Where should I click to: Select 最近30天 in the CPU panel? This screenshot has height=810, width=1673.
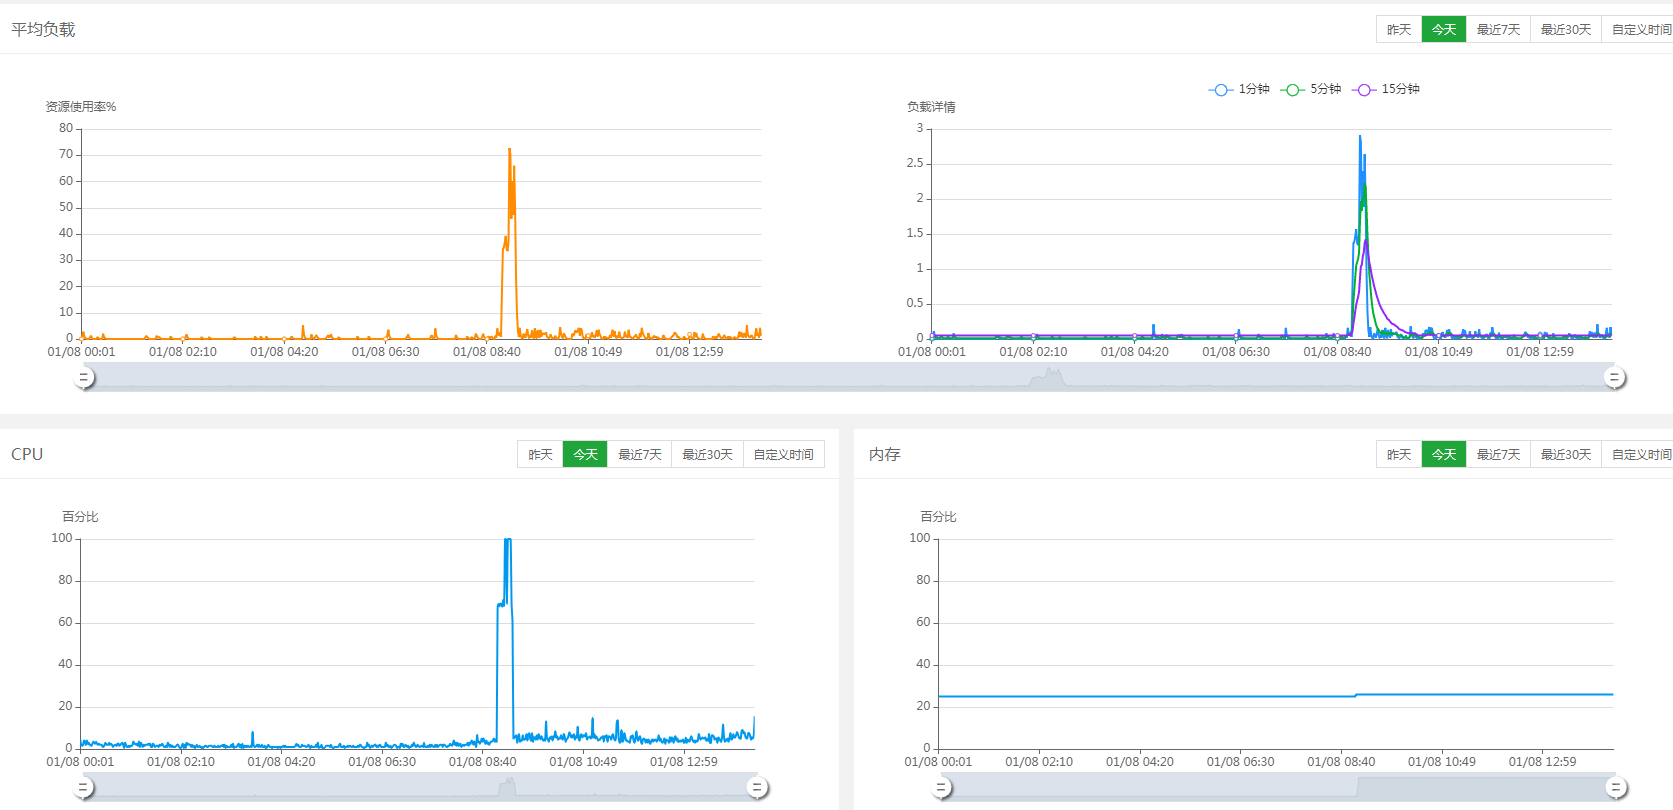[x=708, y=455]
